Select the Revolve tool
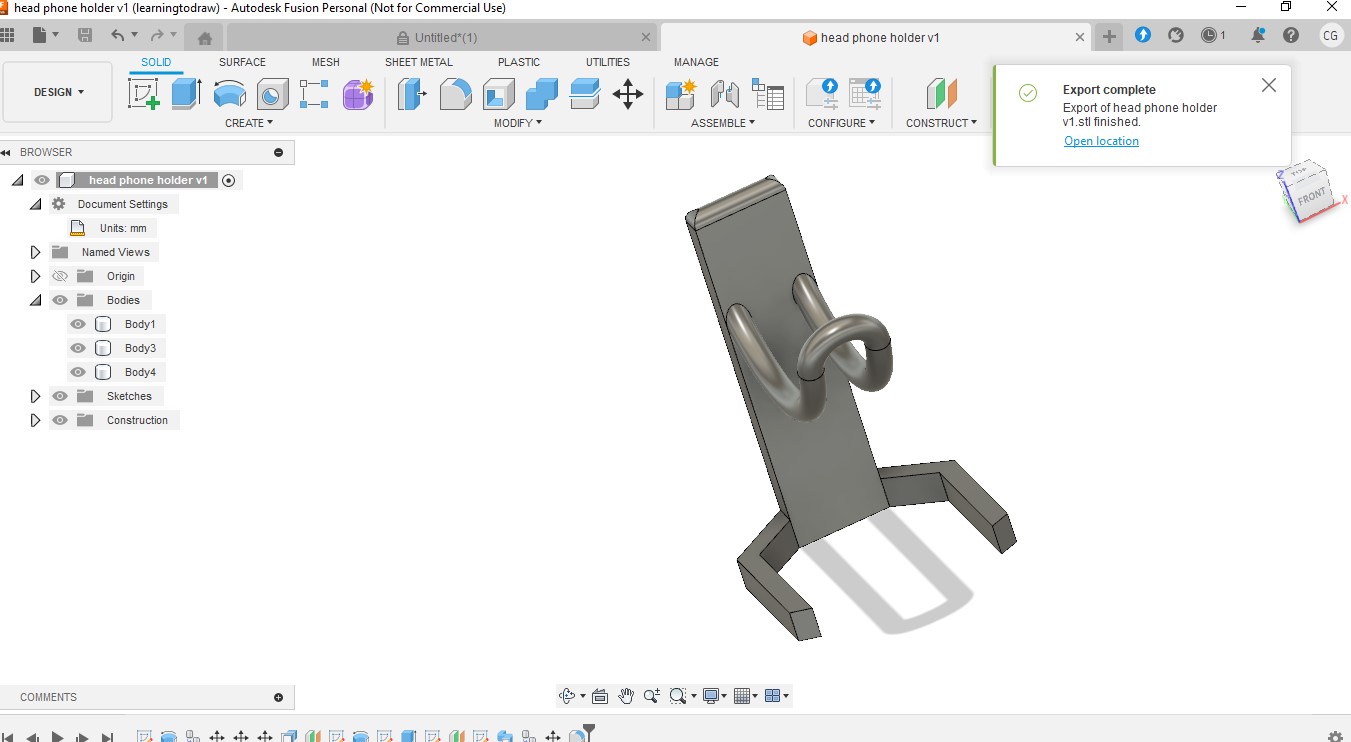Viewport: 1351px width, 742px height. coord(230,94)
